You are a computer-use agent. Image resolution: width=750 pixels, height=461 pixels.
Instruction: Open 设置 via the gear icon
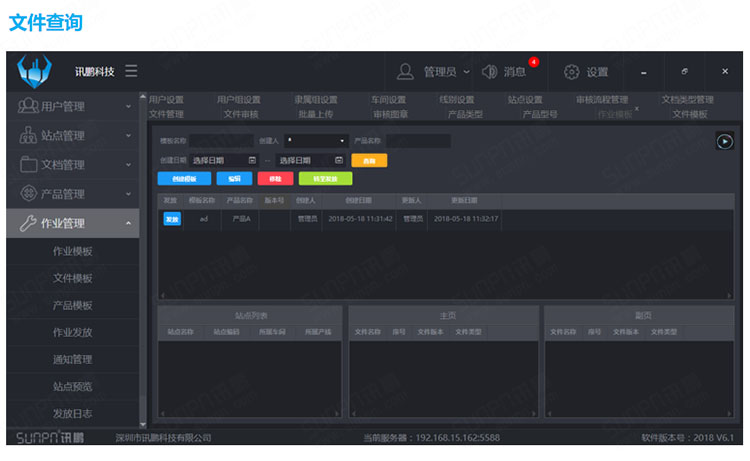pos(571,72)
